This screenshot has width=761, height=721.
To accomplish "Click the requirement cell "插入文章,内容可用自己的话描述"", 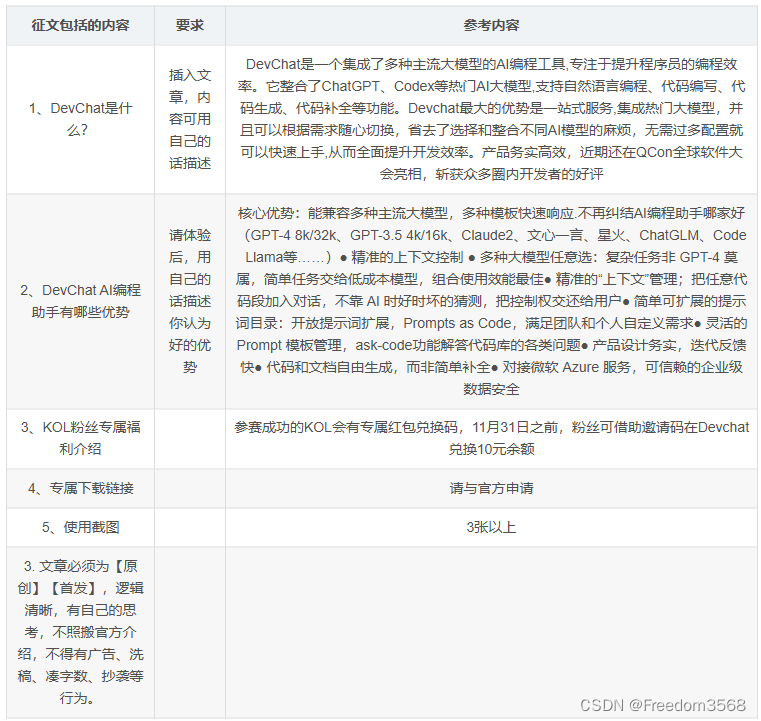I will (x=190, y=119).
